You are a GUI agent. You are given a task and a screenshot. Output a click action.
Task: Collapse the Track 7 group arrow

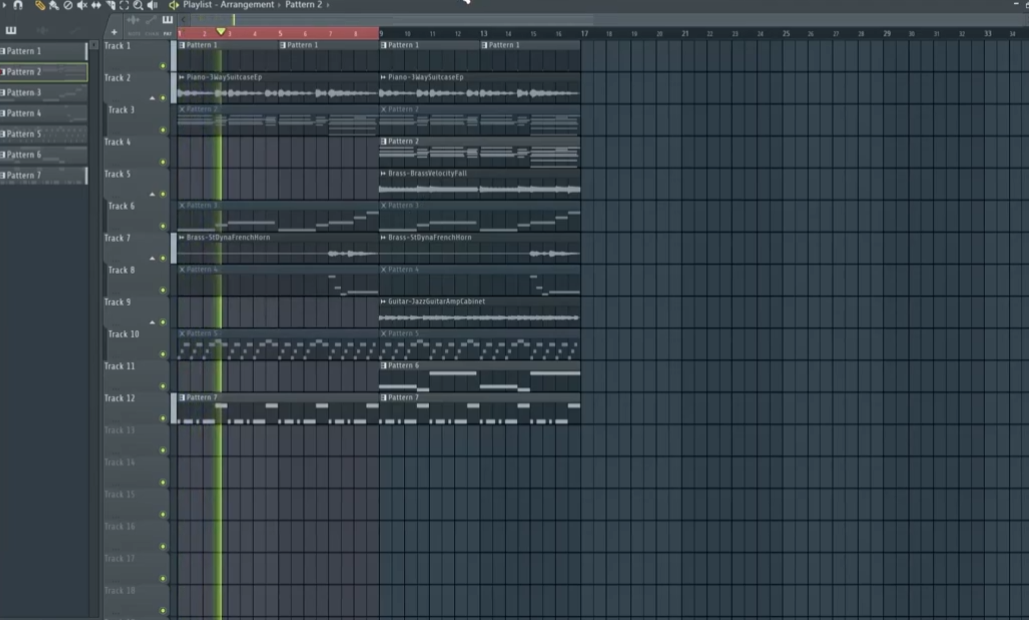(152, 258)
